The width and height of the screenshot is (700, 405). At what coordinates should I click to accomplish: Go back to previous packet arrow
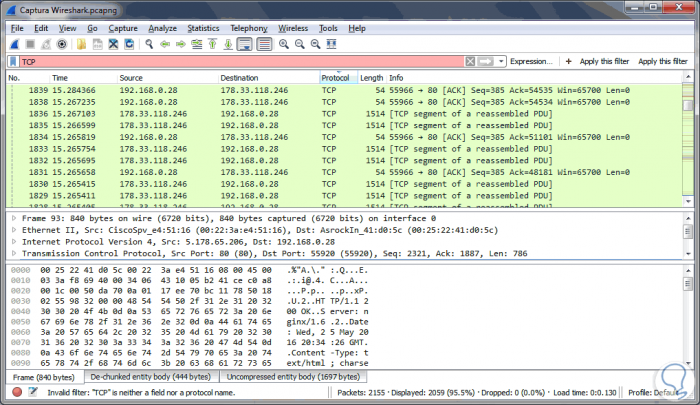165,44
